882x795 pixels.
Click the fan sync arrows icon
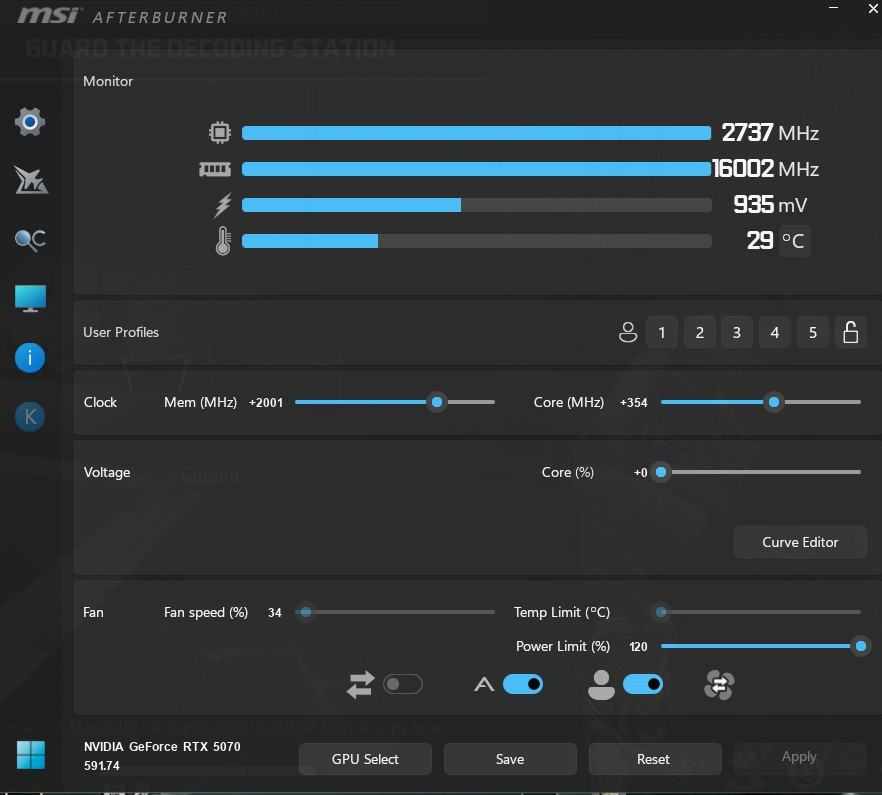[361, 685]
